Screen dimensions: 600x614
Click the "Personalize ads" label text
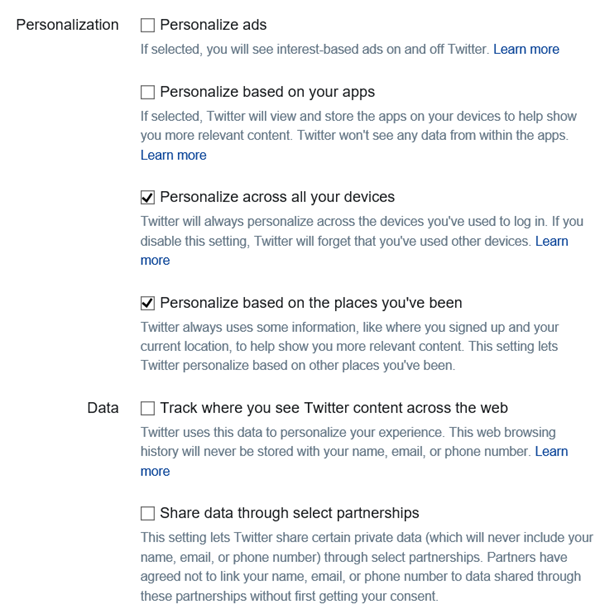coord(213,25)
